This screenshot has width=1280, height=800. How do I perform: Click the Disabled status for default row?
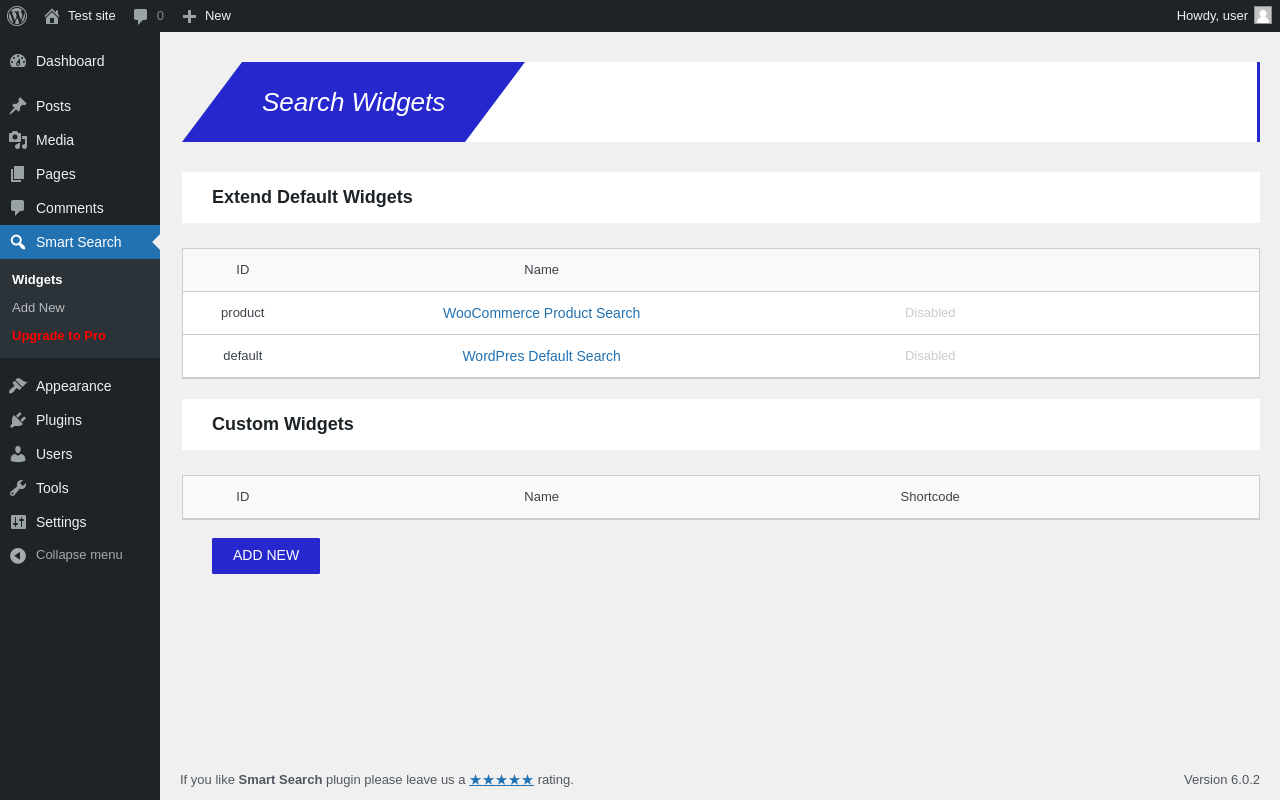click(x=930, y=356)
